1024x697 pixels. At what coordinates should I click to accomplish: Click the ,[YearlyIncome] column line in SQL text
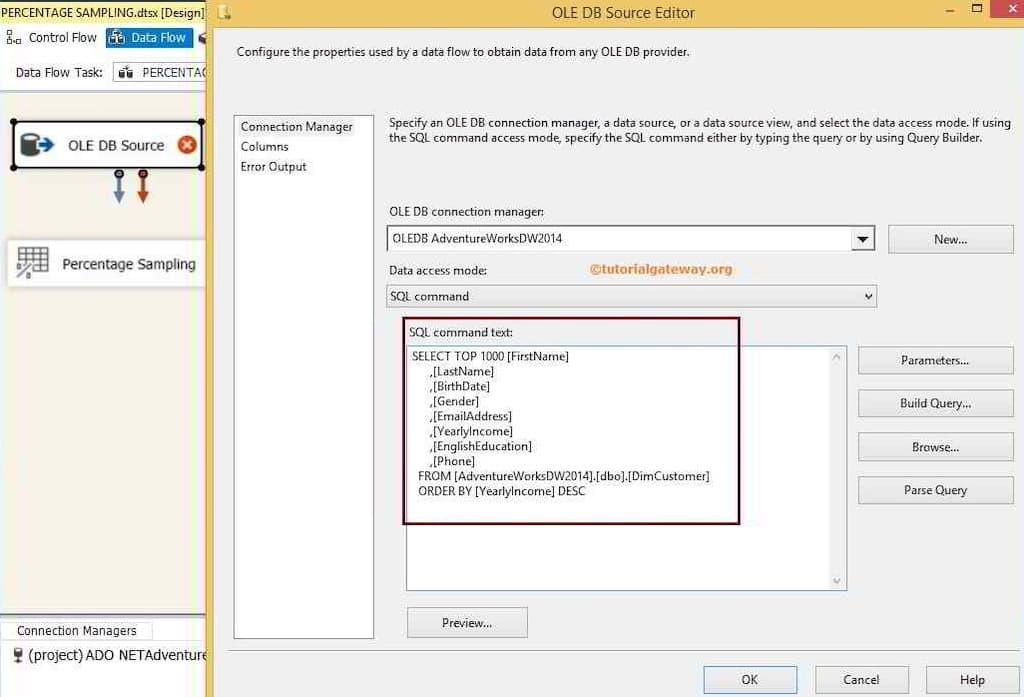point(472,432)
